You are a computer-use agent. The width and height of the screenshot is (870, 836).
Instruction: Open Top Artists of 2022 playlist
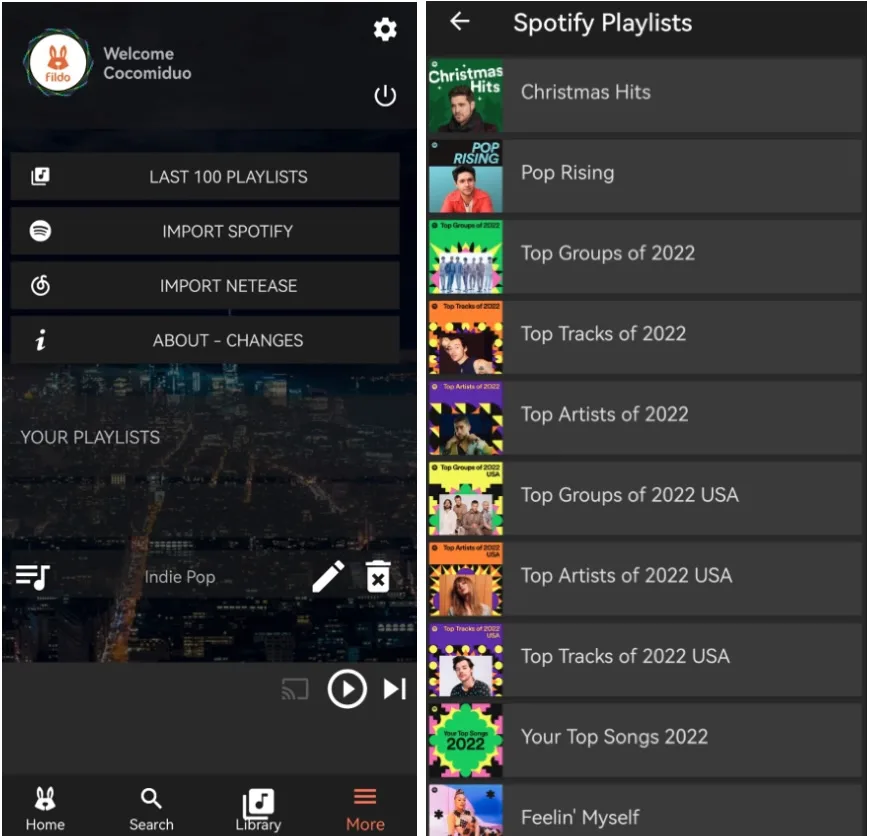(645, 418)
